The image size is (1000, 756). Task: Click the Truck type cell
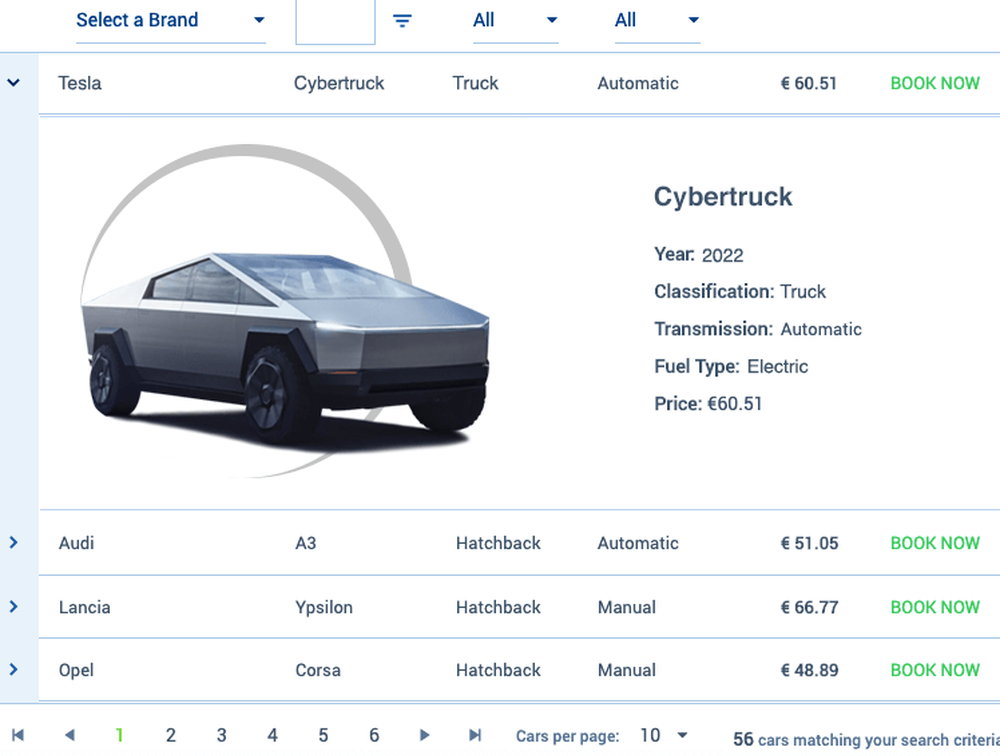pyautogui.click(x=475, y=83)
